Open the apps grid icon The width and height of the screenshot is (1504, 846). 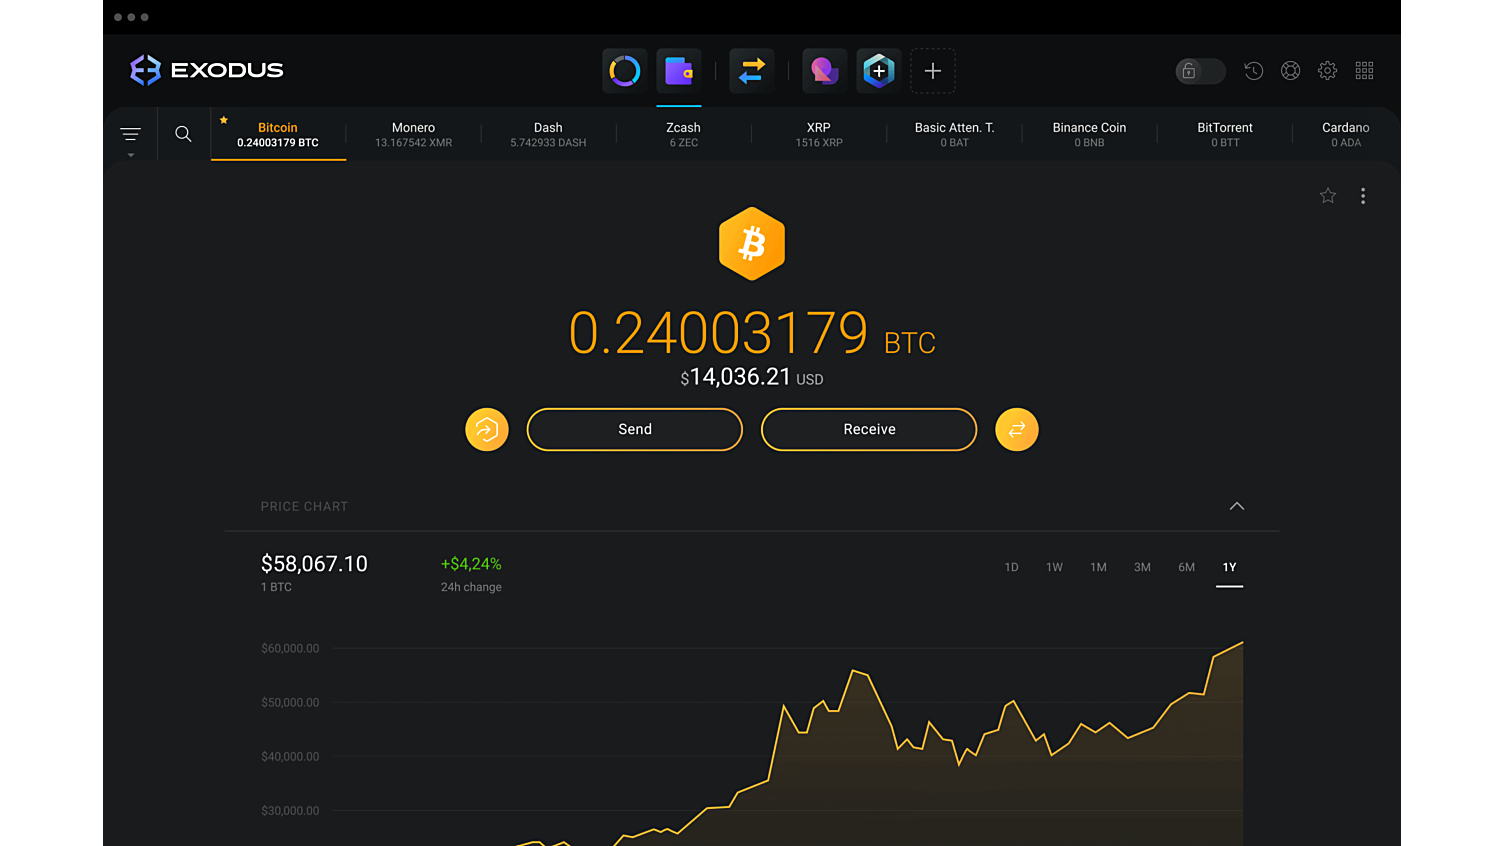tap(1364, 71)
